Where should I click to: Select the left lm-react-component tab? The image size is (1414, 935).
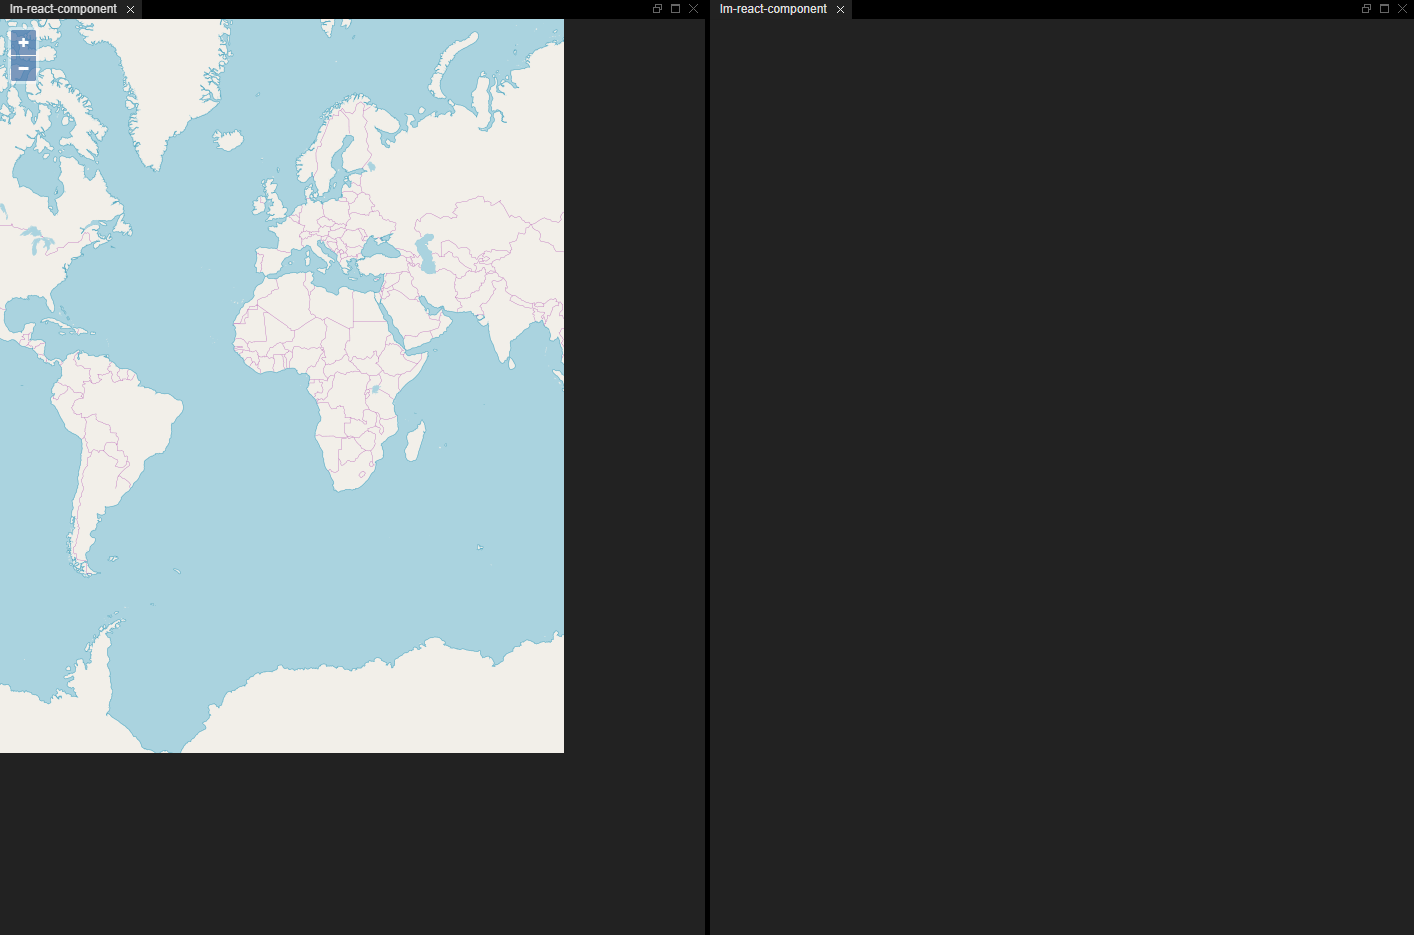point(63,9)
